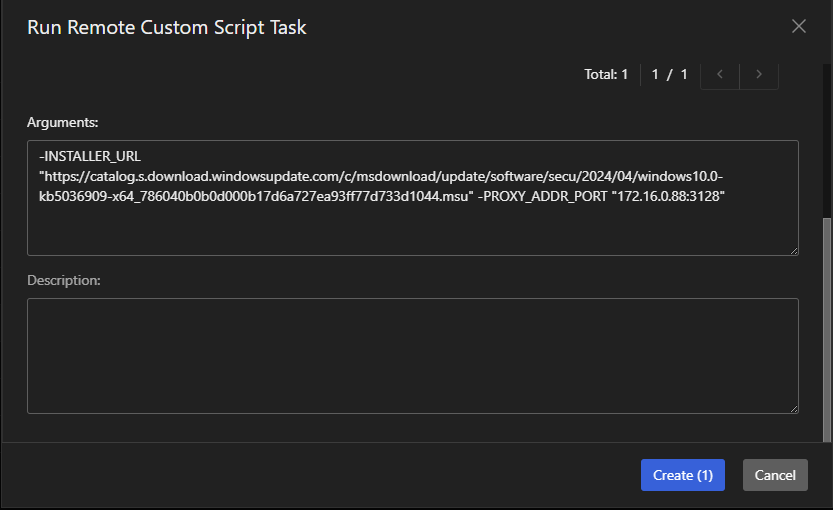Close the Run Remote Custom Script dialog

799,27
